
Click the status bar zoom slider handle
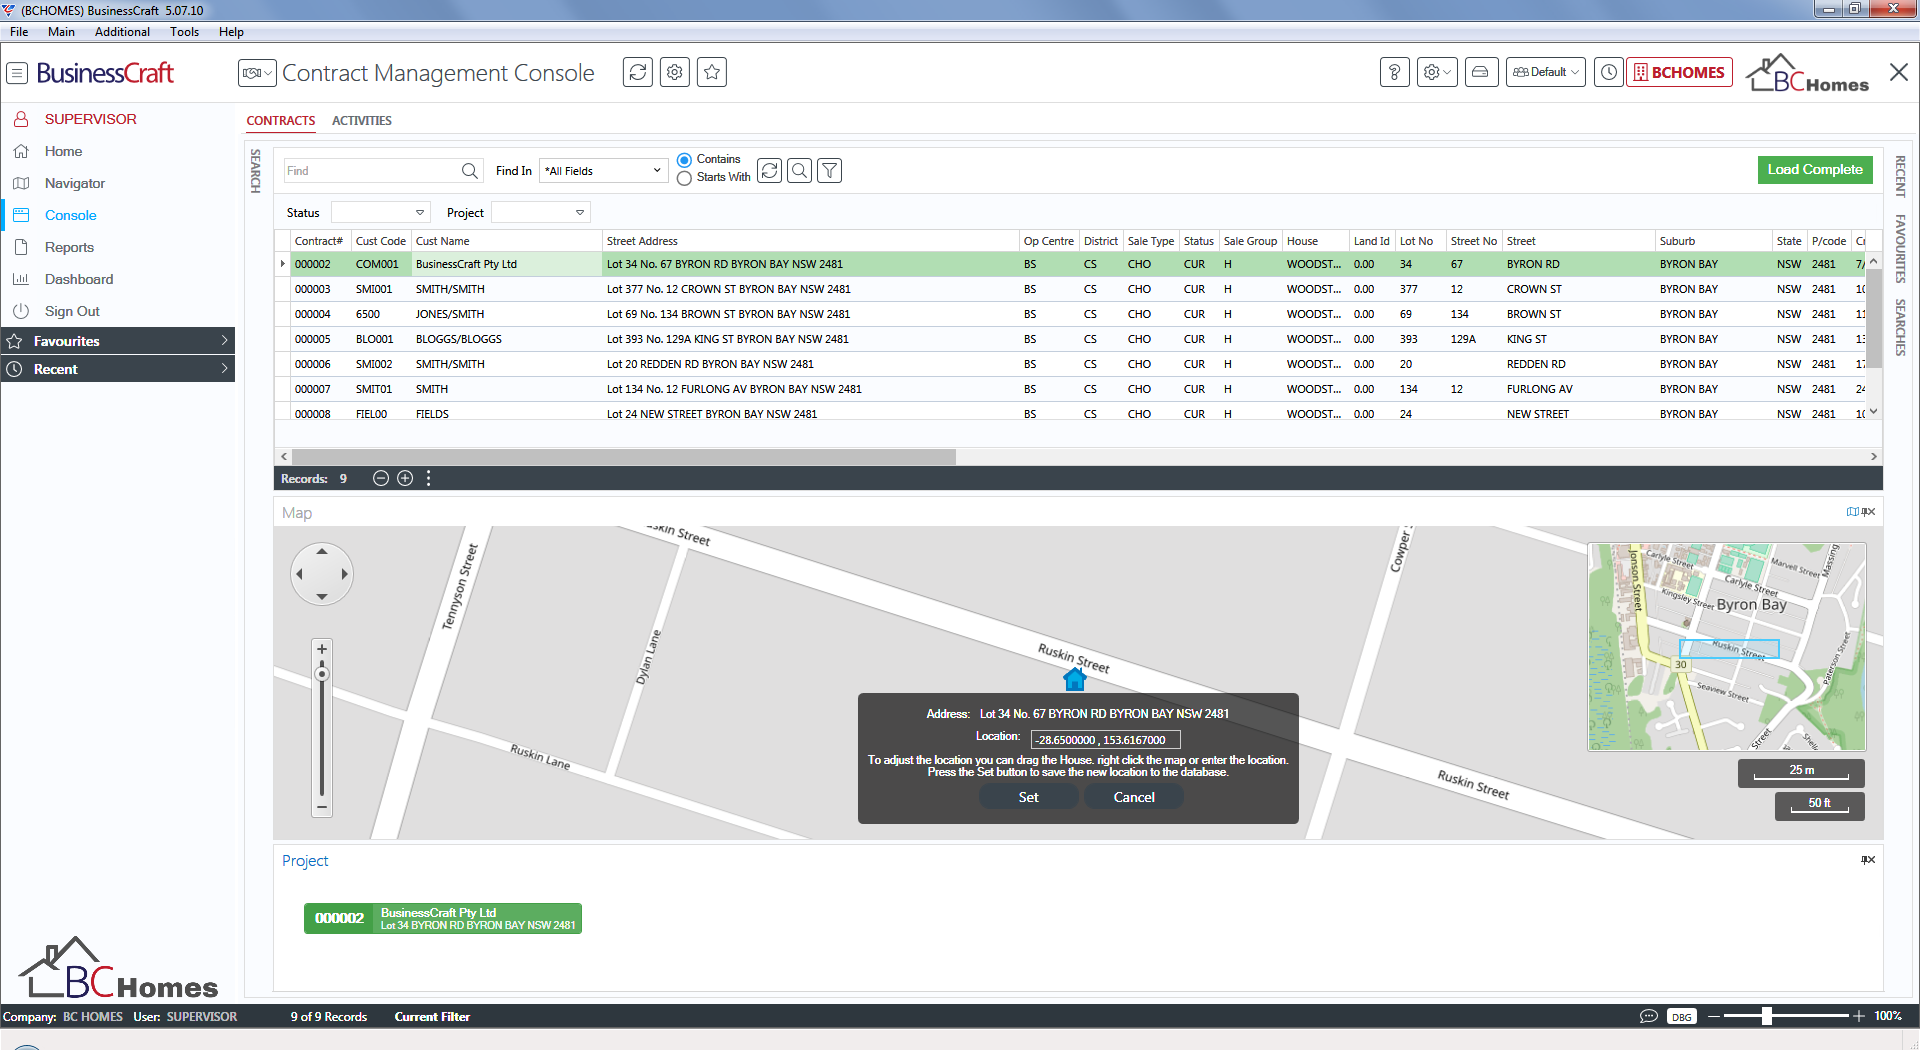coord(1767,1016)
